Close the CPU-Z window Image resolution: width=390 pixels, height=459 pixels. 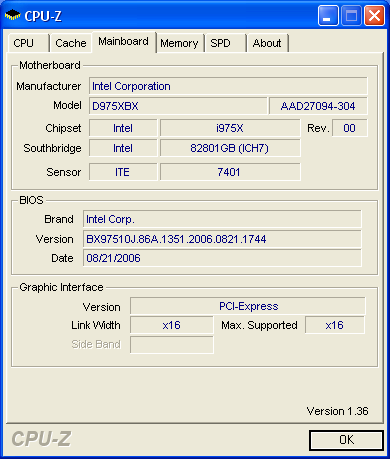pos(374,15)
